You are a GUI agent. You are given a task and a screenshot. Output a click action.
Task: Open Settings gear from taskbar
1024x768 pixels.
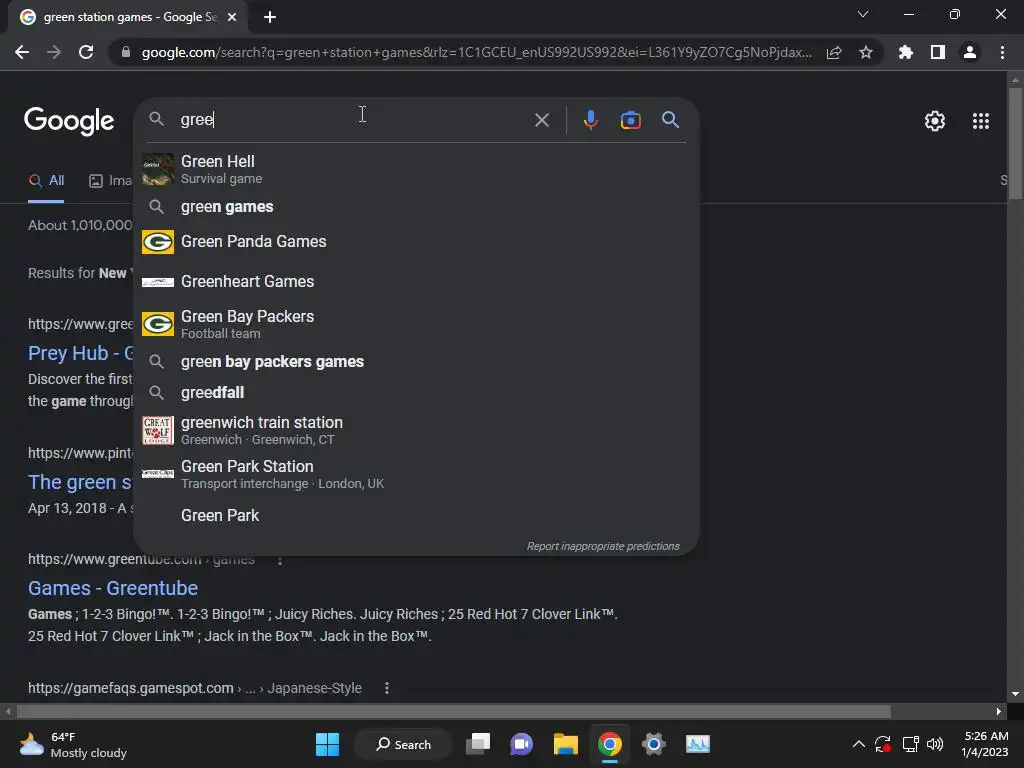click(653, 744)
